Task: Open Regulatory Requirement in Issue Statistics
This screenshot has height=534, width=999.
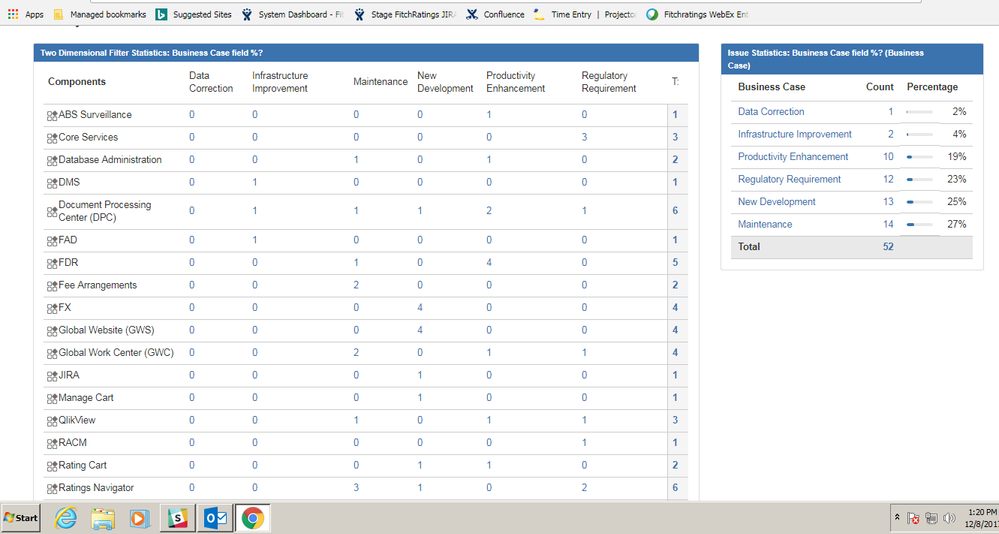Action: [789, 180]
